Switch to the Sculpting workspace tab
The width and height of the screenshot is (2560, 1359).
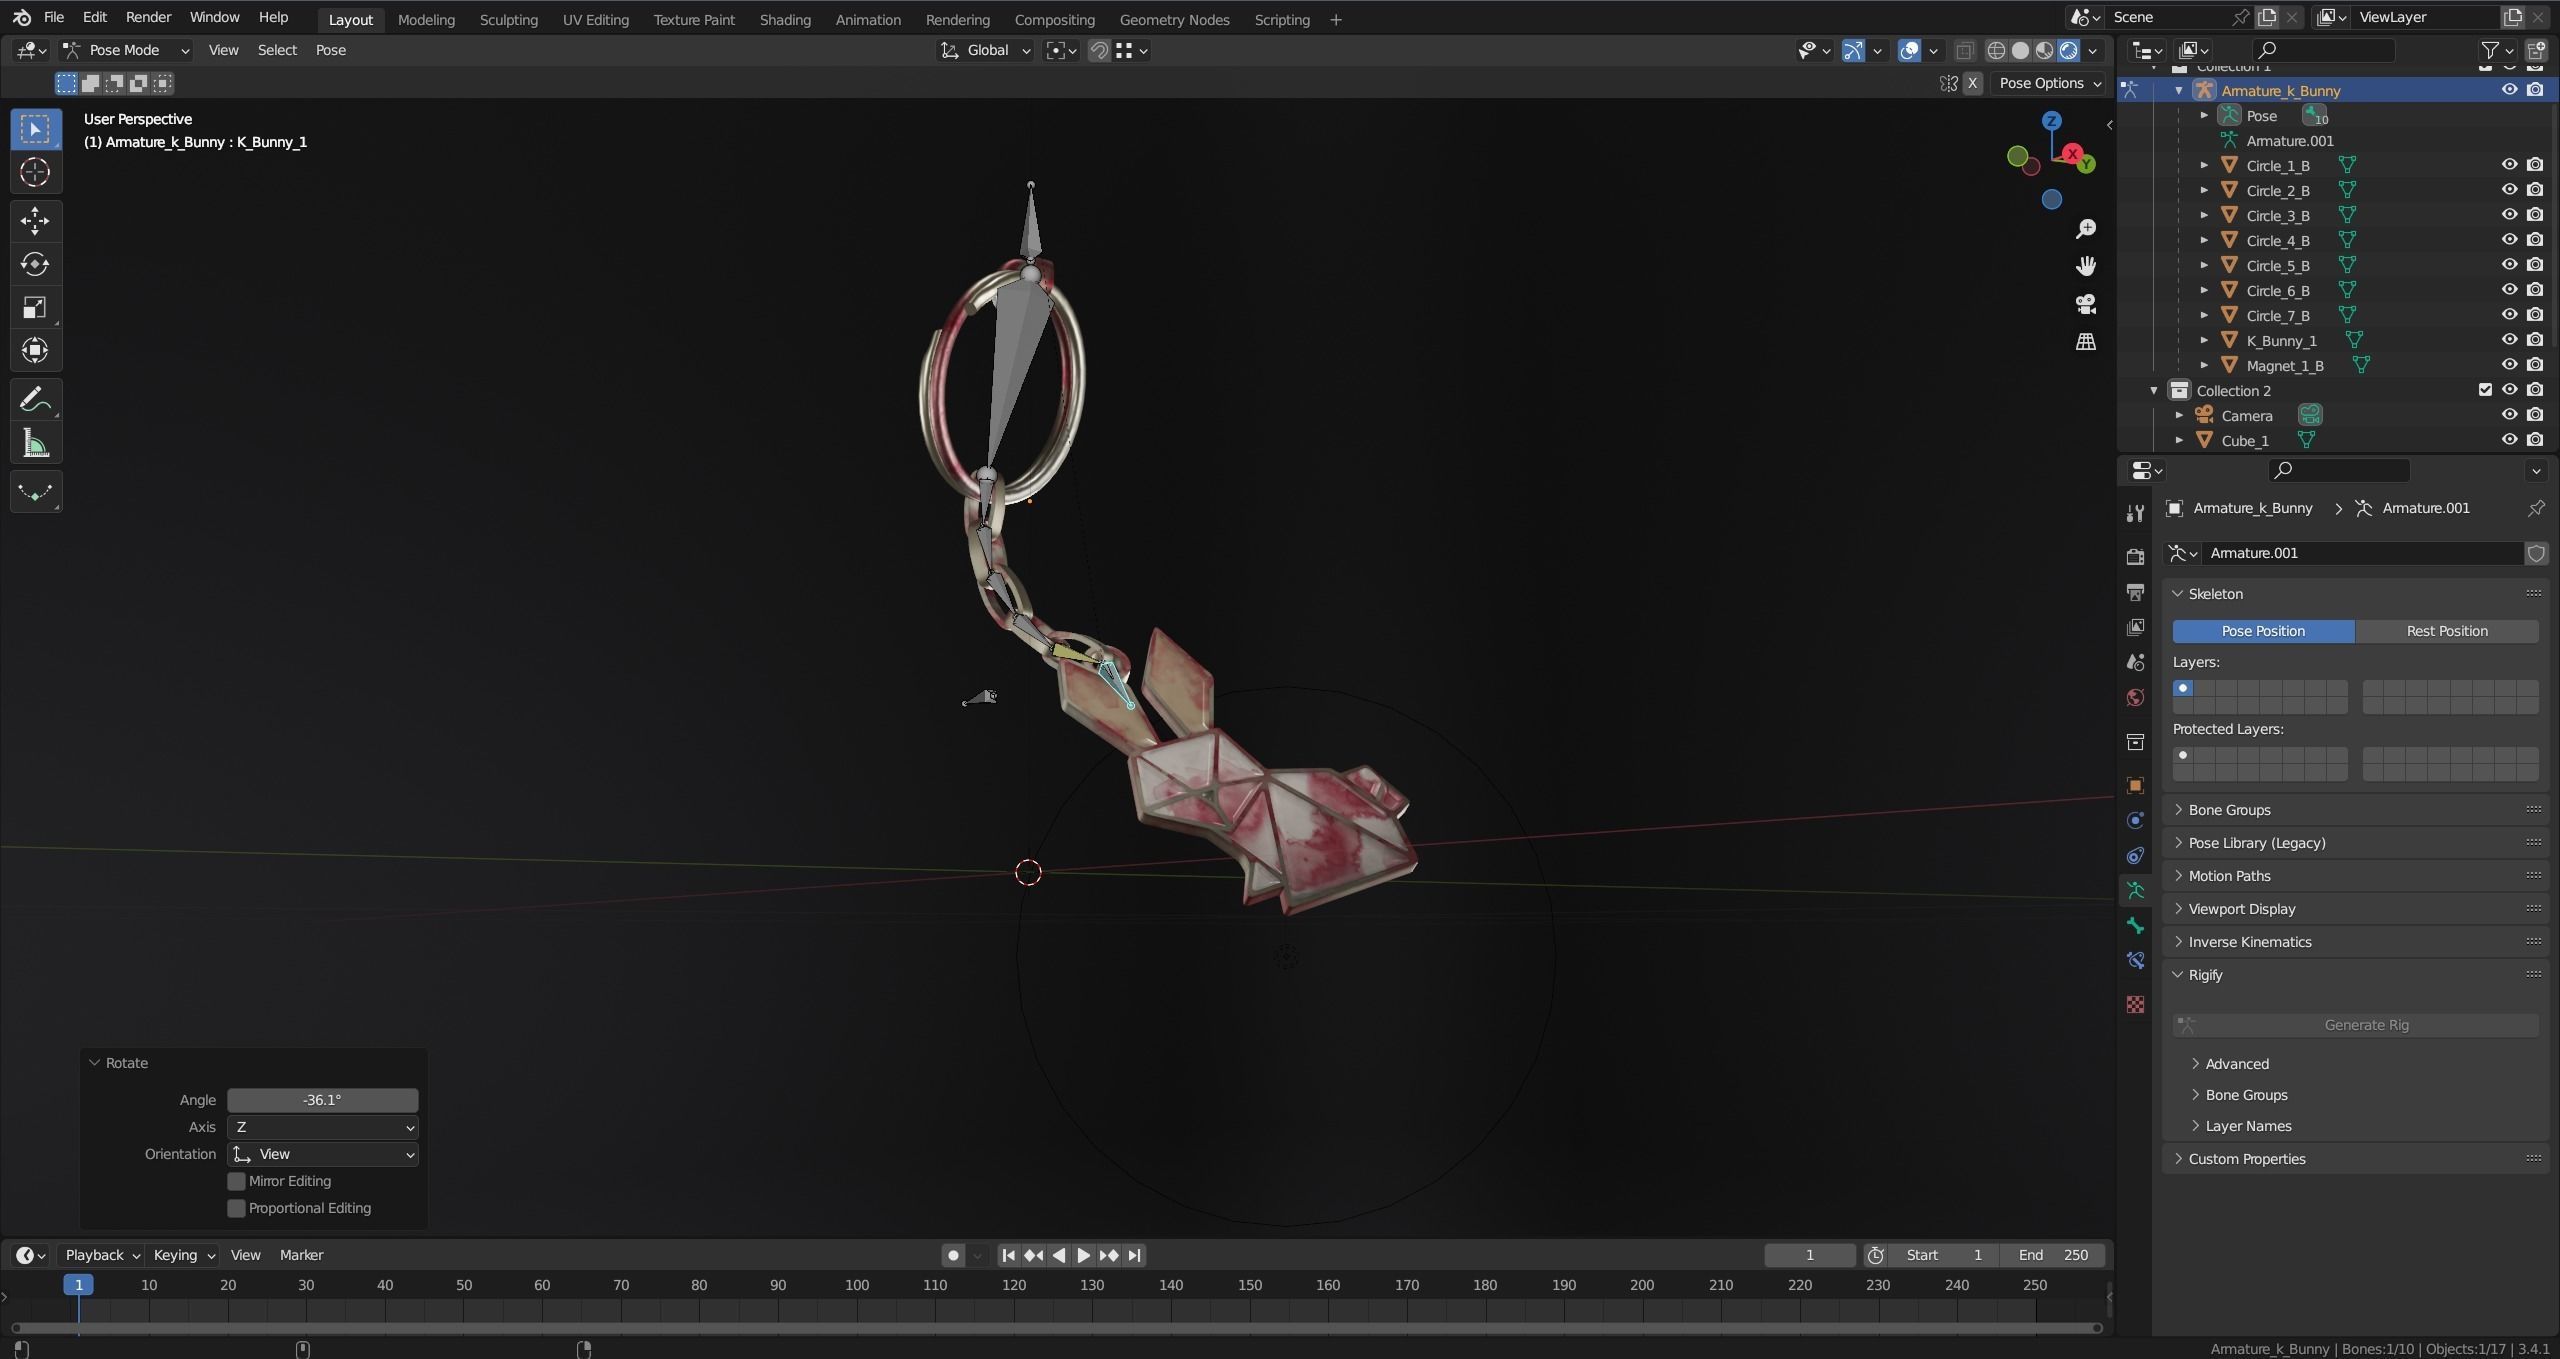508,19
